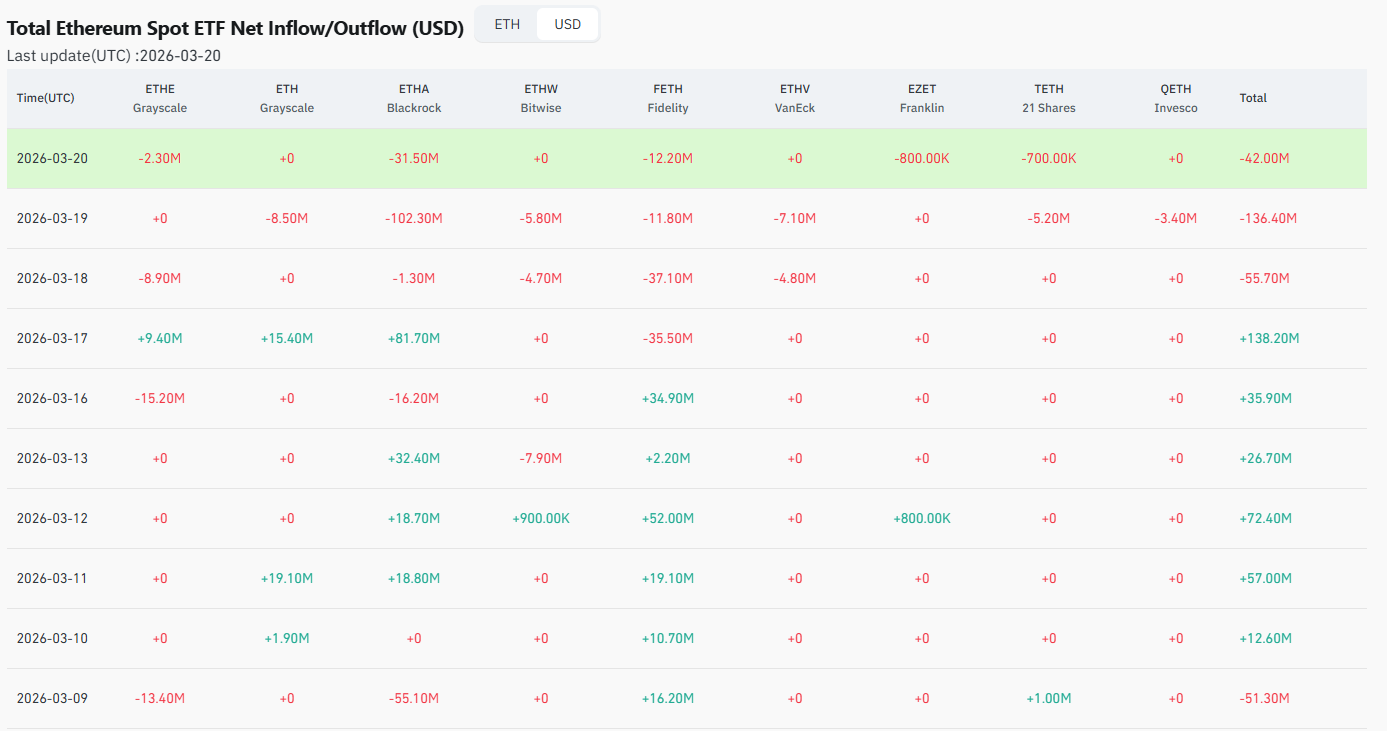1387x731 pixels.
Task: Click the +52.00M Fidelity inflow value
Action: tap(668, 518)
